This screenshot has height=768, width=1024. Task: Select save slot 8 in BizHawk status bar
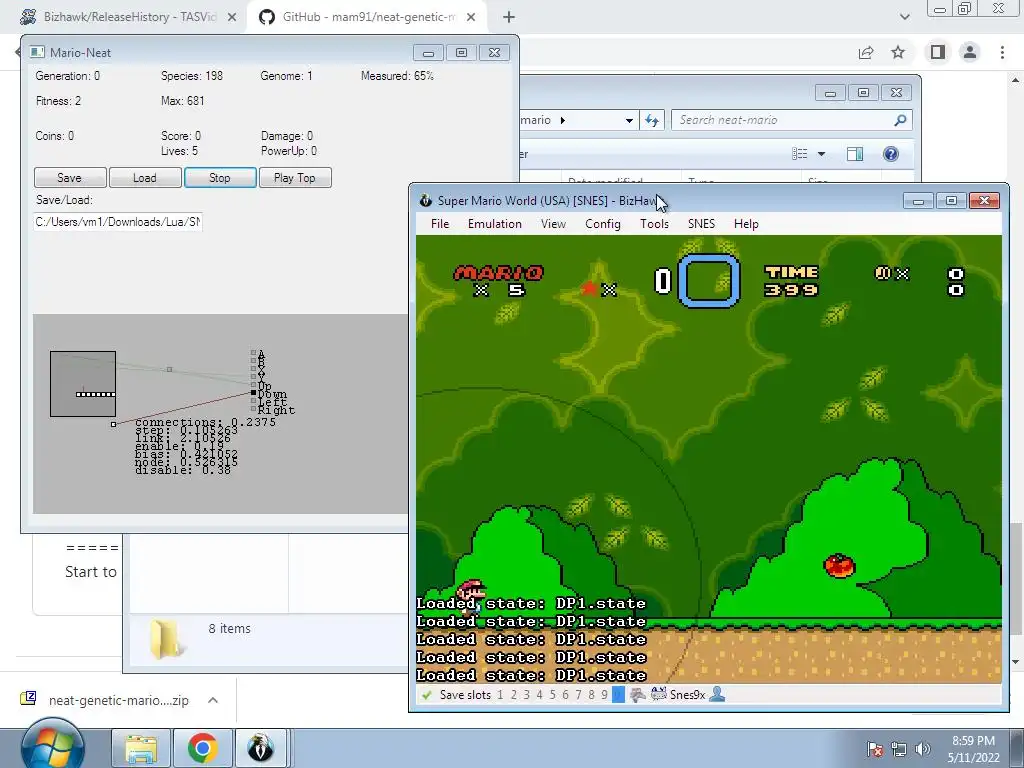[591, 695]
